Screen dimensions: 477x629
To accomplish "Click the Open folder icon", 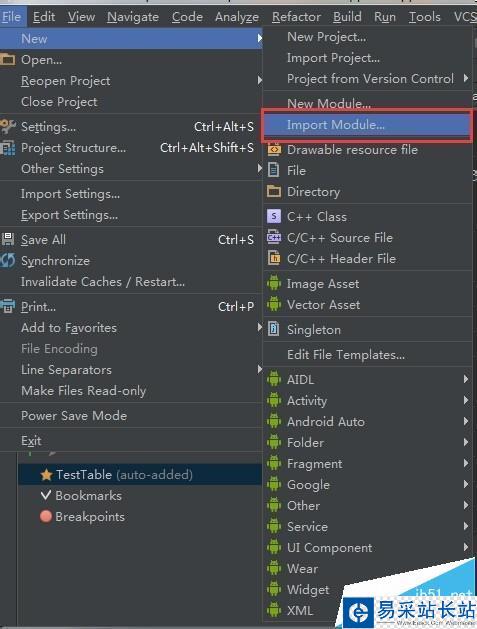I will pyautogui.click(x=8, y=60).
